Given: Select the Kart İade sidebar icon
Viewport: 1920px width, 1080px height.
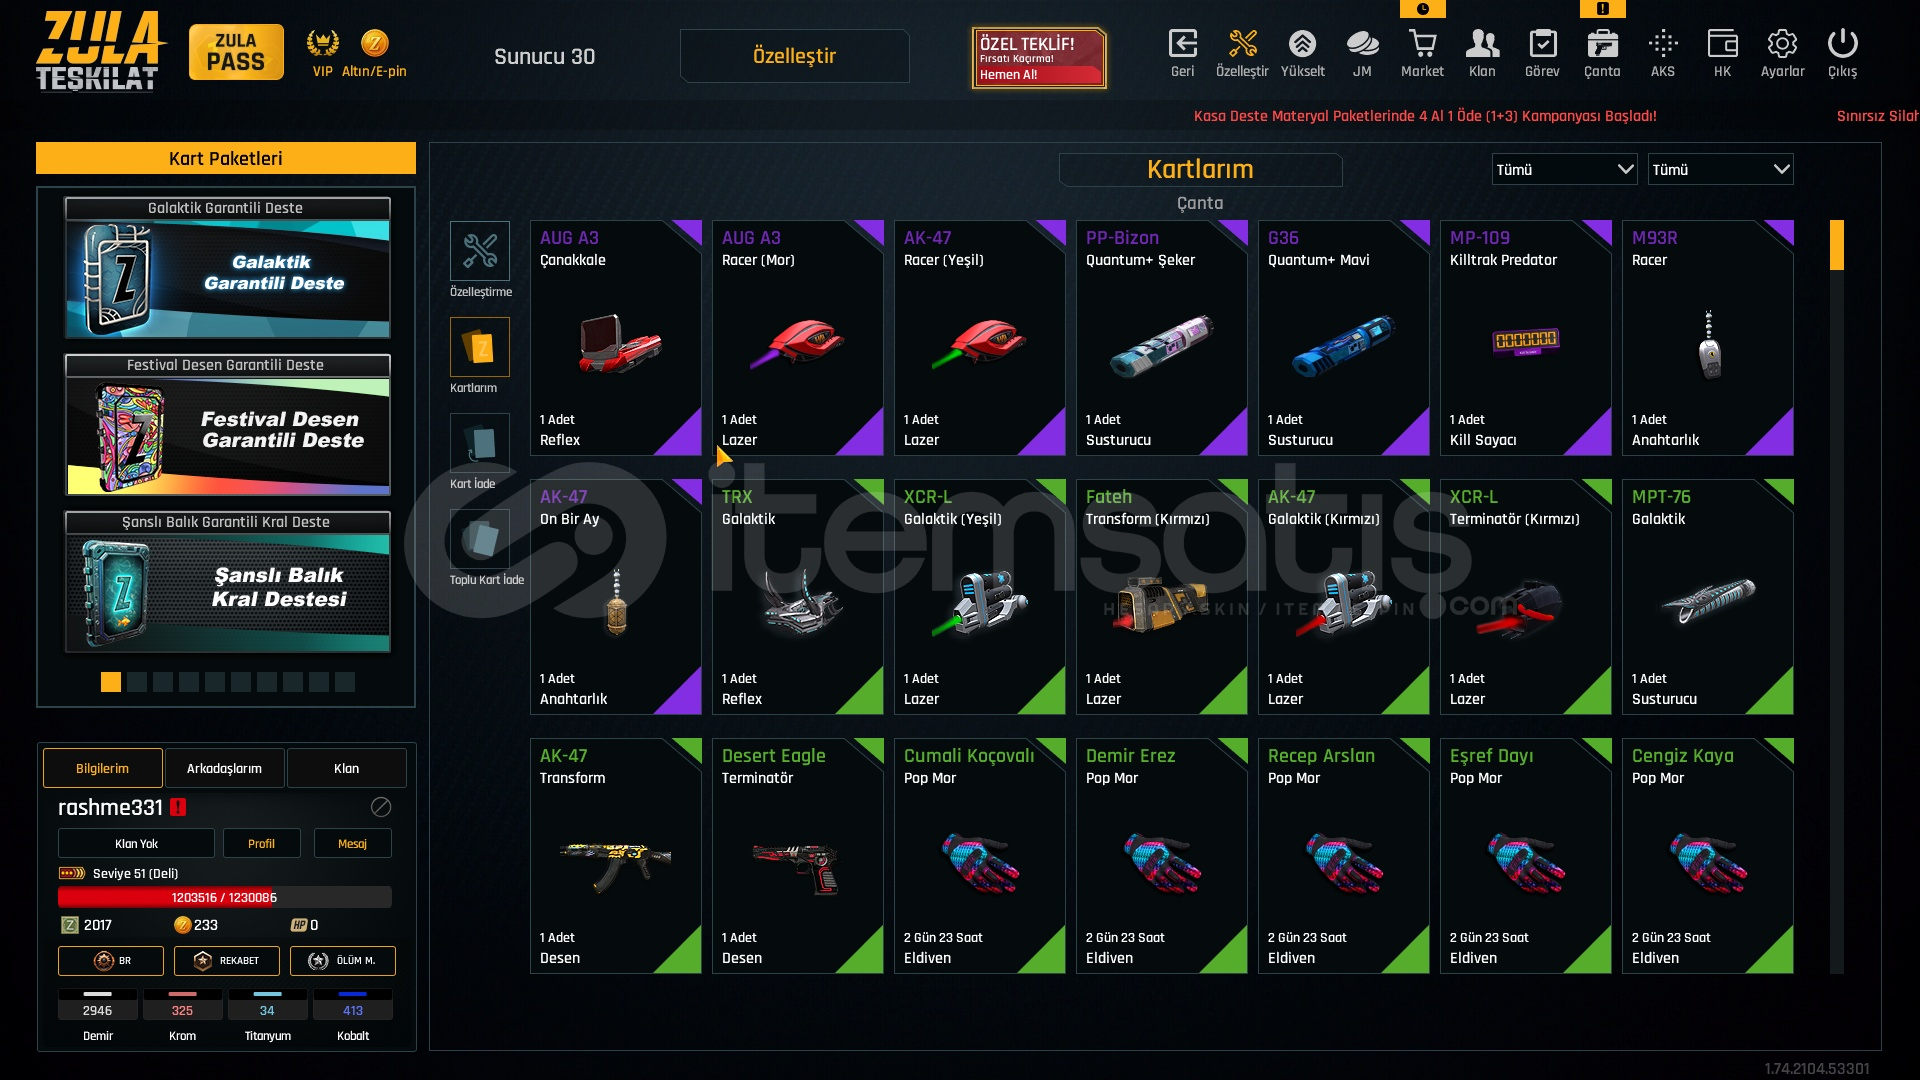Looking at the screenshot, I should [480, 443].
